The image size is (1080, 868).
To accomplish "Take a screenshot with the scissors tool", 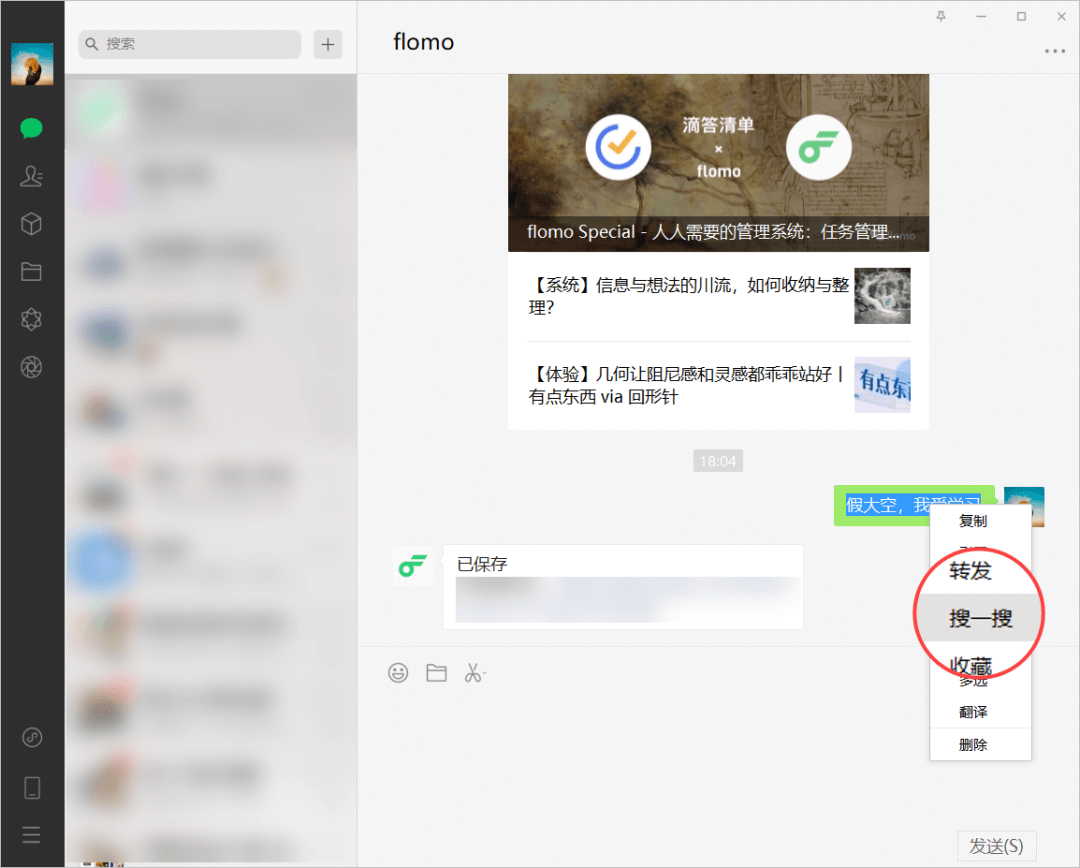I will tap(472, 672).
